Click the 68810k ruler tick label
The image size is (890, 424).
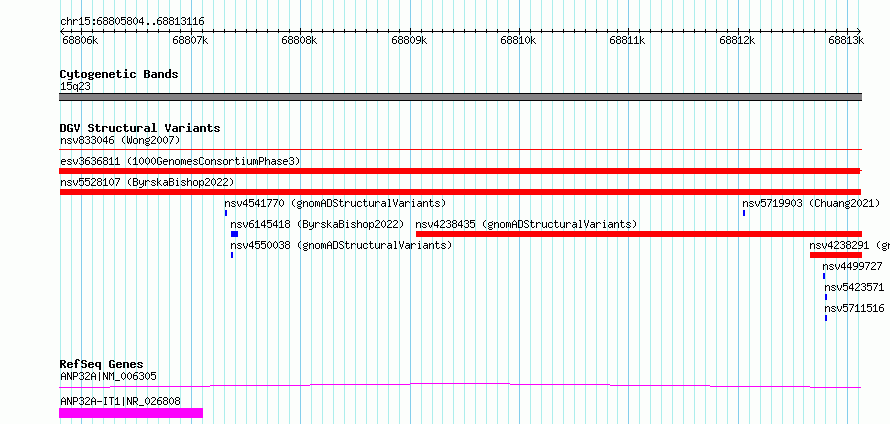pos(518,40)
